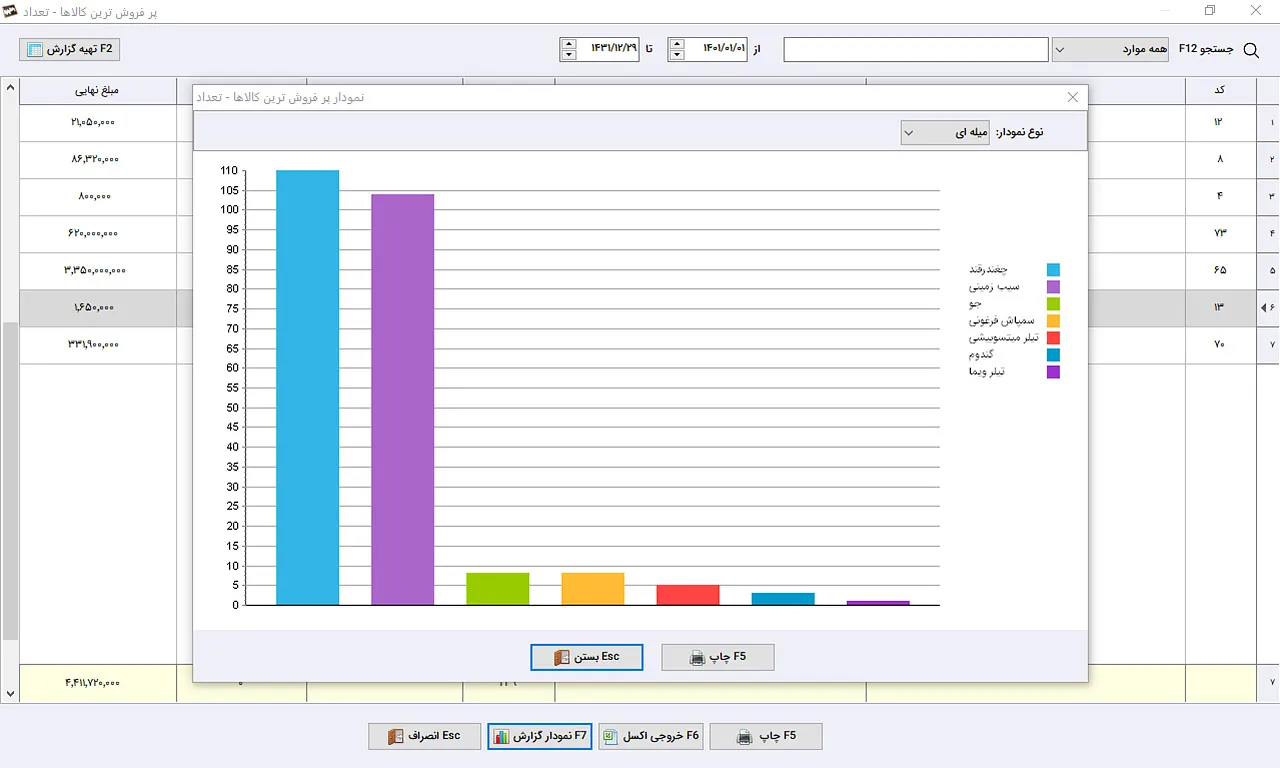Select the amount cell ۳,۳۵۰,۰۰۰,۰۰۰
The height and width of the screenshot is (768, 1280).
(98, 270)
